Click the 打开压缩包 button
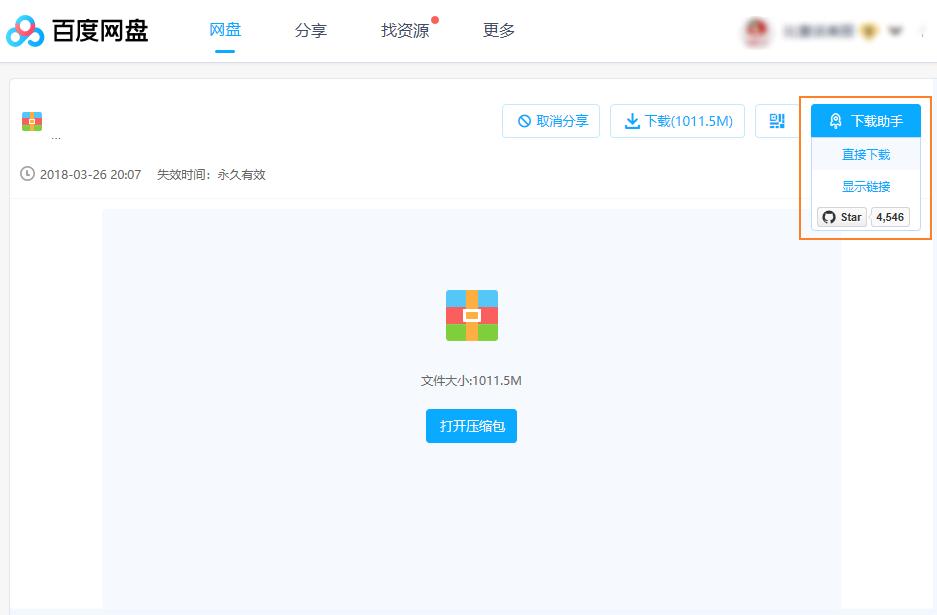 [x=470, y=425]
